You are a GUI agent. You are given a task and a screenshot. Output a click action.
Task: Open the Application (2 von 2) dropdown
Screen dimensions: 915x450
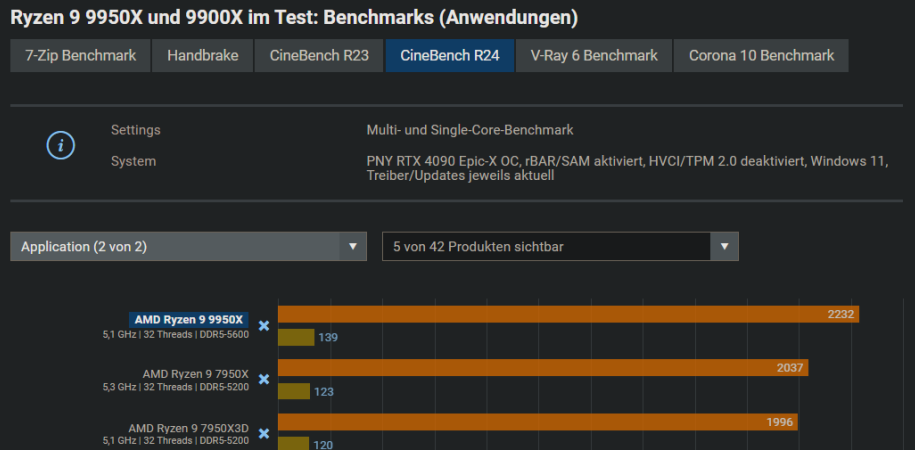coord(188,246)
